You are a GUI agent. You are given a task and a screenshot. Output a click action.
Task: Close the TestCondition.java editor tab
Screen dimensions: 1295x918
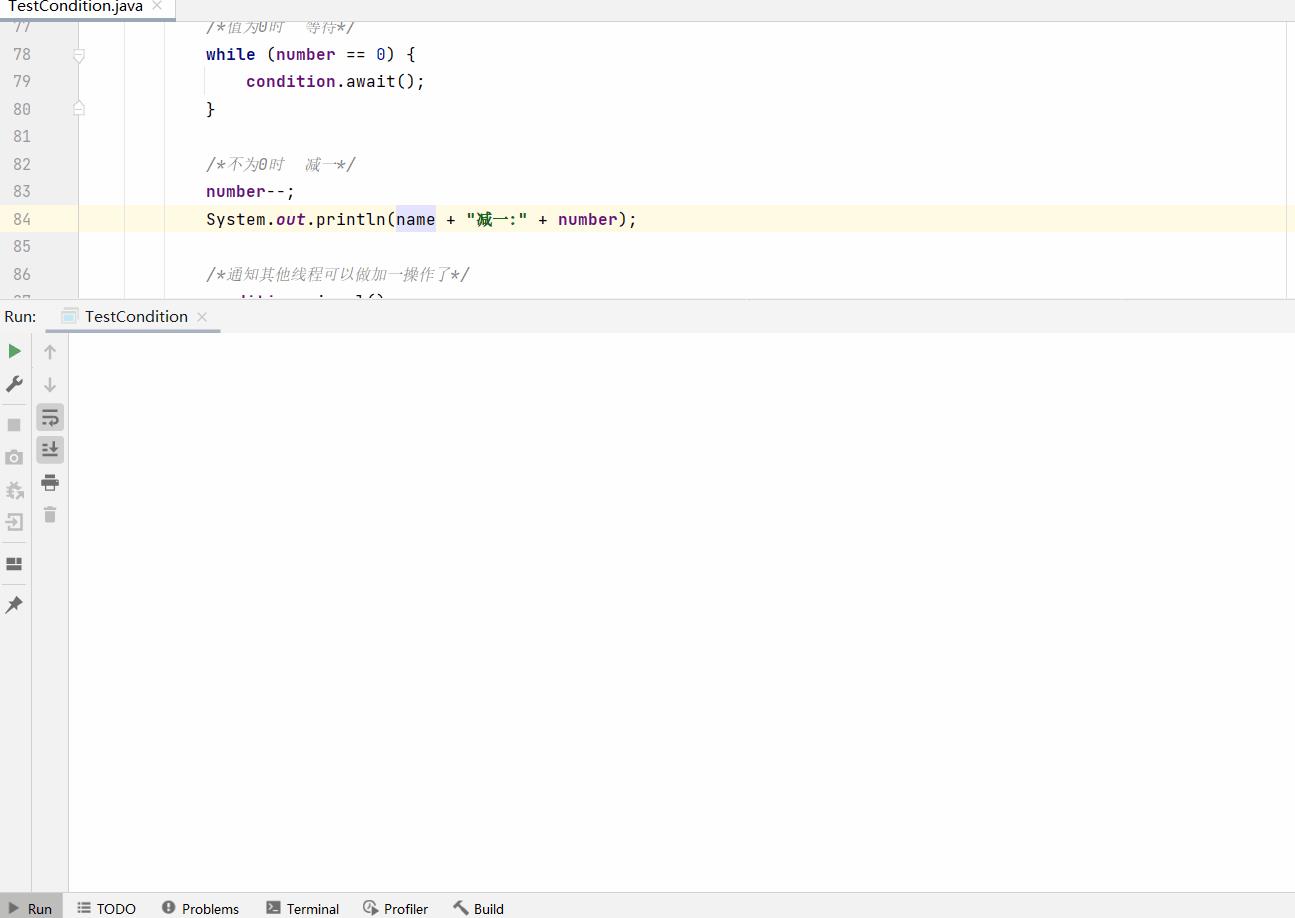157,6
